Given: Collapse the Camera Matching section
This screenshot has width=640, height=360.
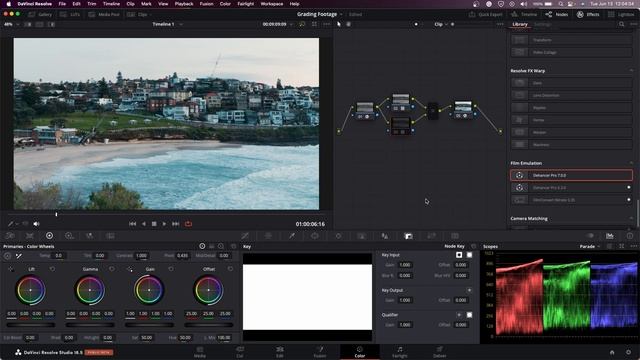Looking at the screenshot, I should (x=631, y=218).
